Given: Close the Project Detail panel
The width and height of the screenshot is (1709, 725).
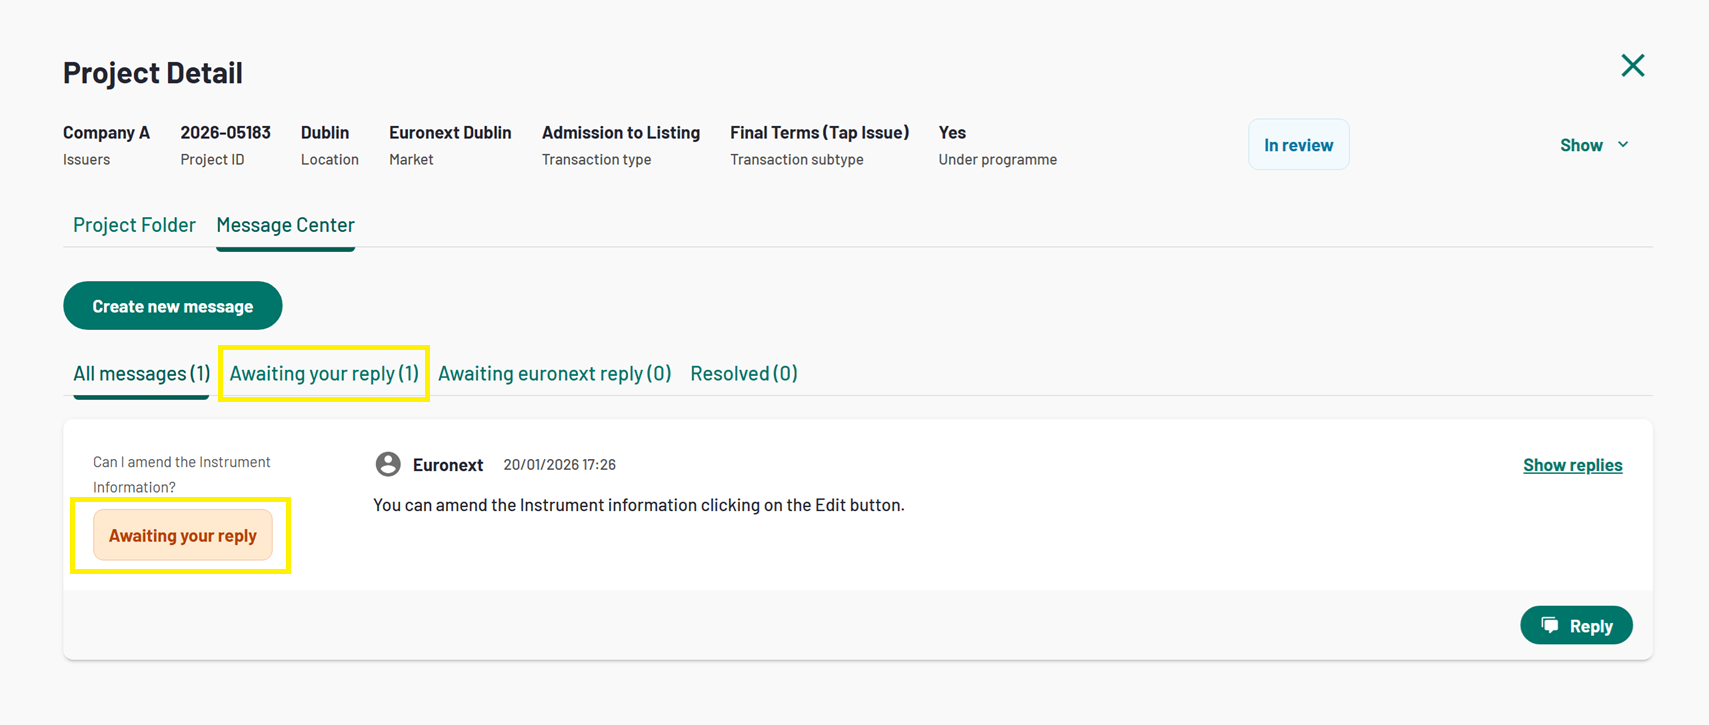Looking at the screenshot, I should [1632, 66].
